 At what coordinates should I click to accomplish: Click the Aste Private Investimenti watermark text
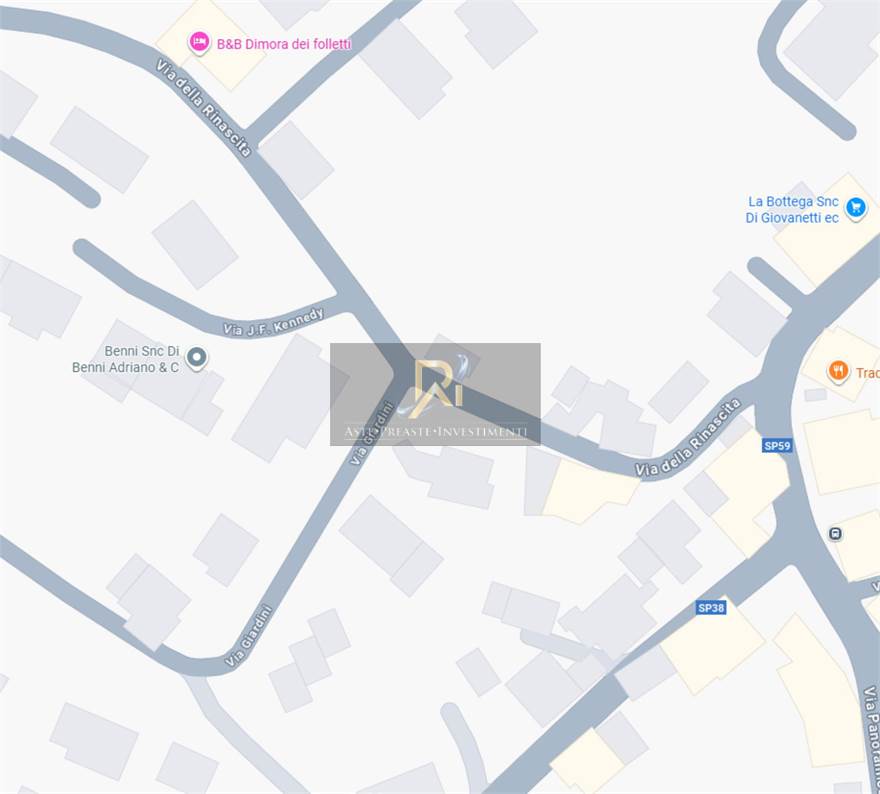coord(436,431)
